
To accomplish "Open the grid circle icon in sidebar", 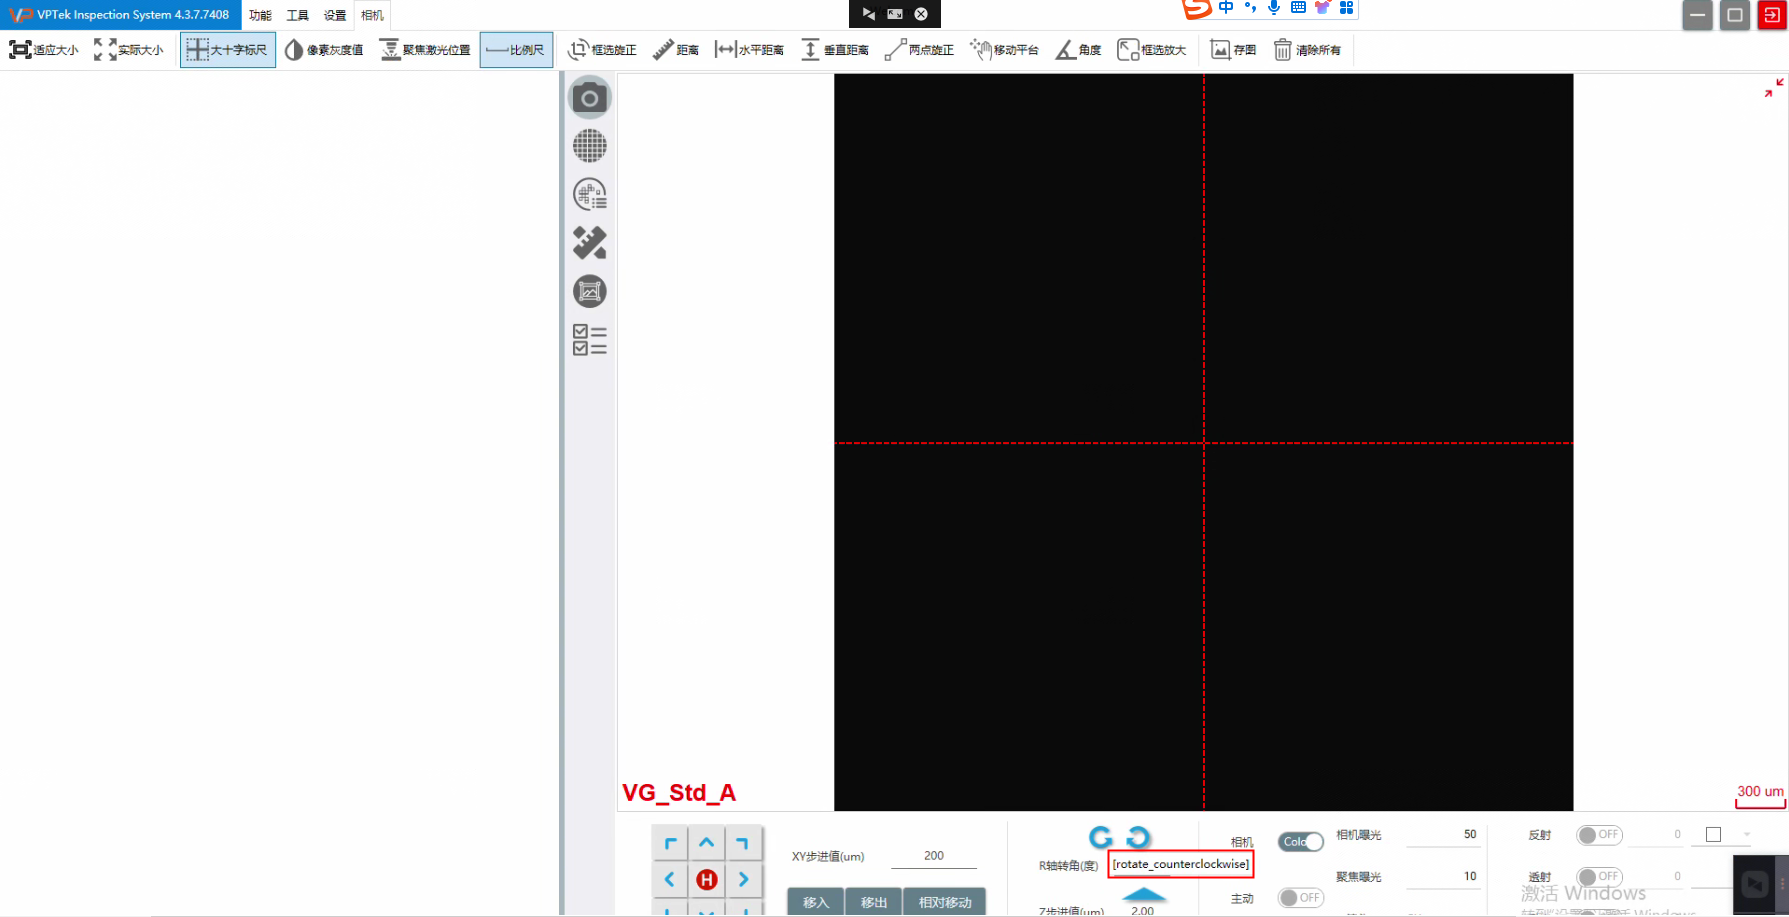I will pyautogui.click(x=590, y=146).
